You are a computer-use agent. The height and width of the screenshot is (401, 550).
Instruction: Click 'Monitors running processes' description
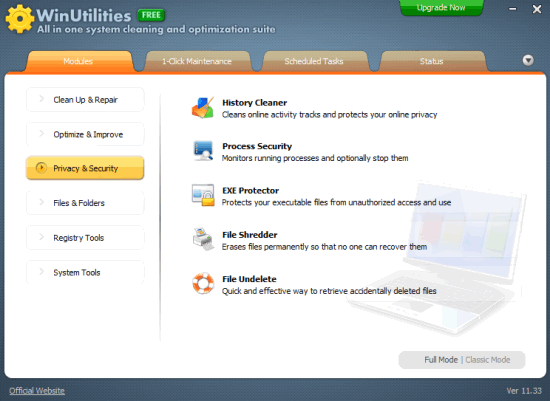pyautogui.click(x=315, y=158)
